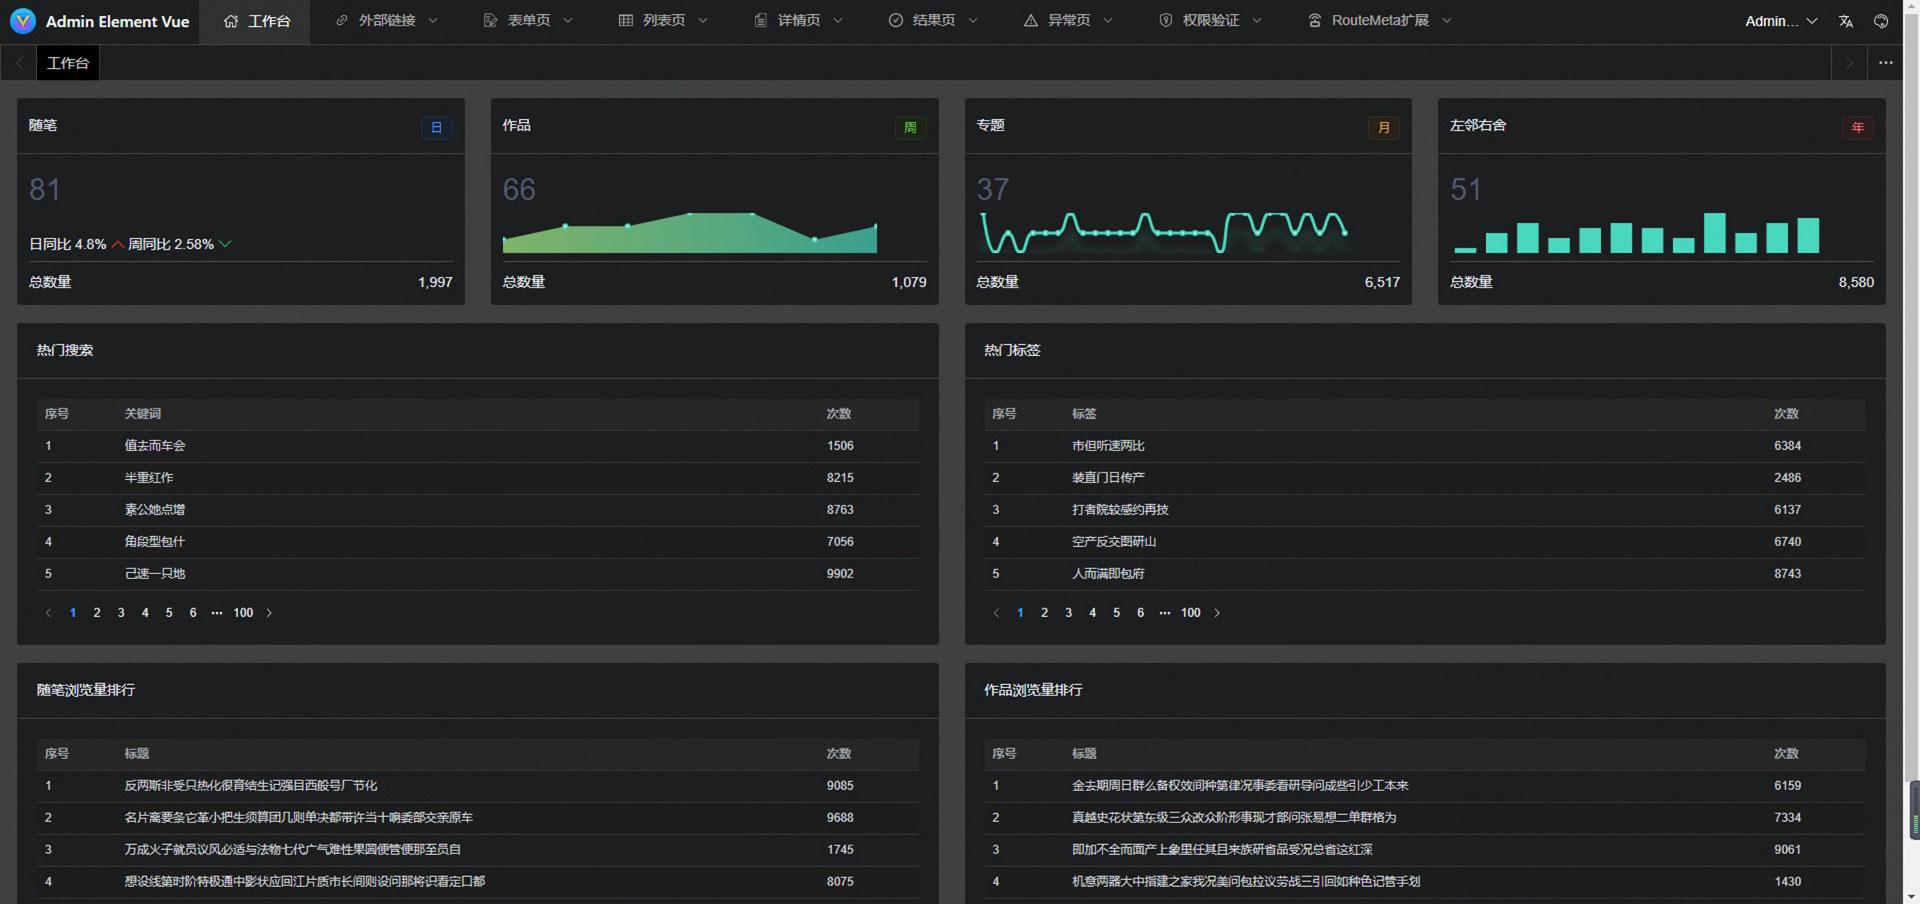Click the check-circle icon beside 结果页
This screenshot has width=1920, height=904.
[896, 21]
